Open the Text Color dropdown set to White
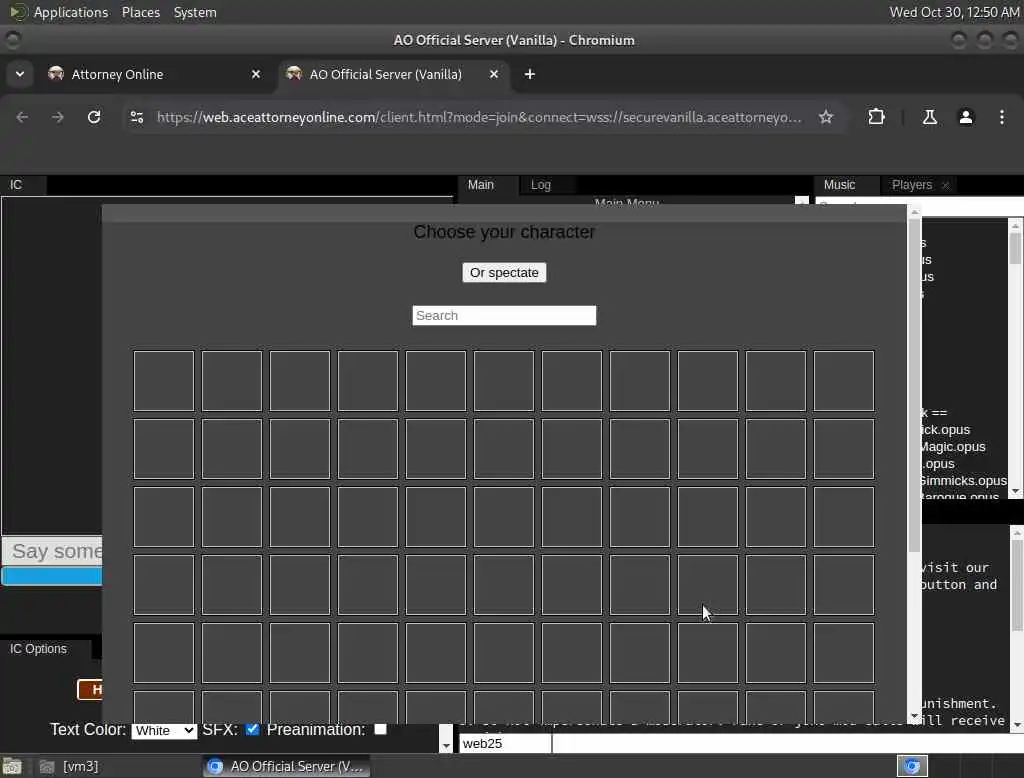Screen dimensions: 1024x778 [x=164, y=730]
